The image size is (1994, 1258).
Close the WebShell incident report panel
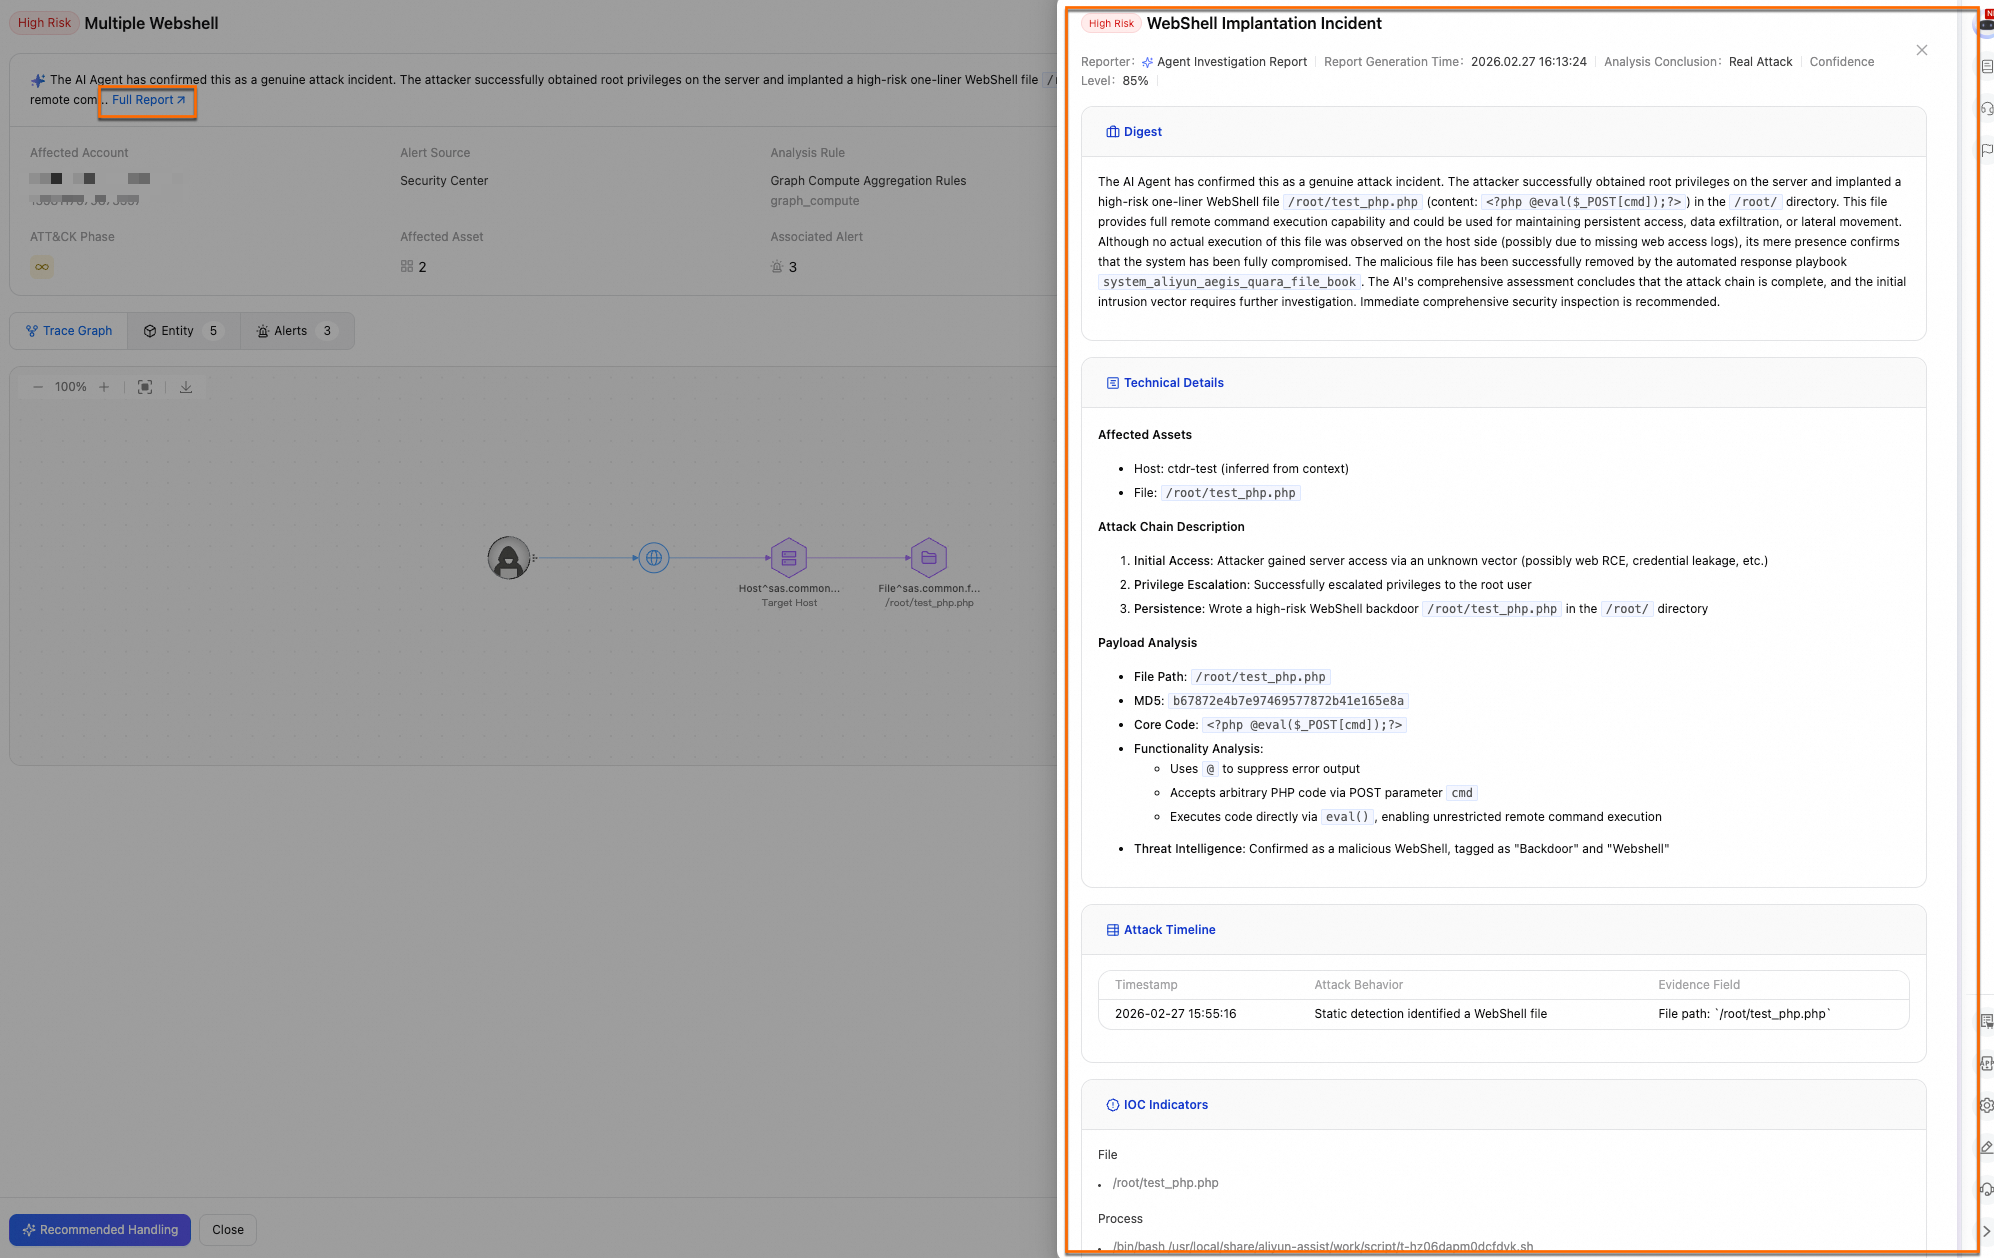click(1921, 50)
